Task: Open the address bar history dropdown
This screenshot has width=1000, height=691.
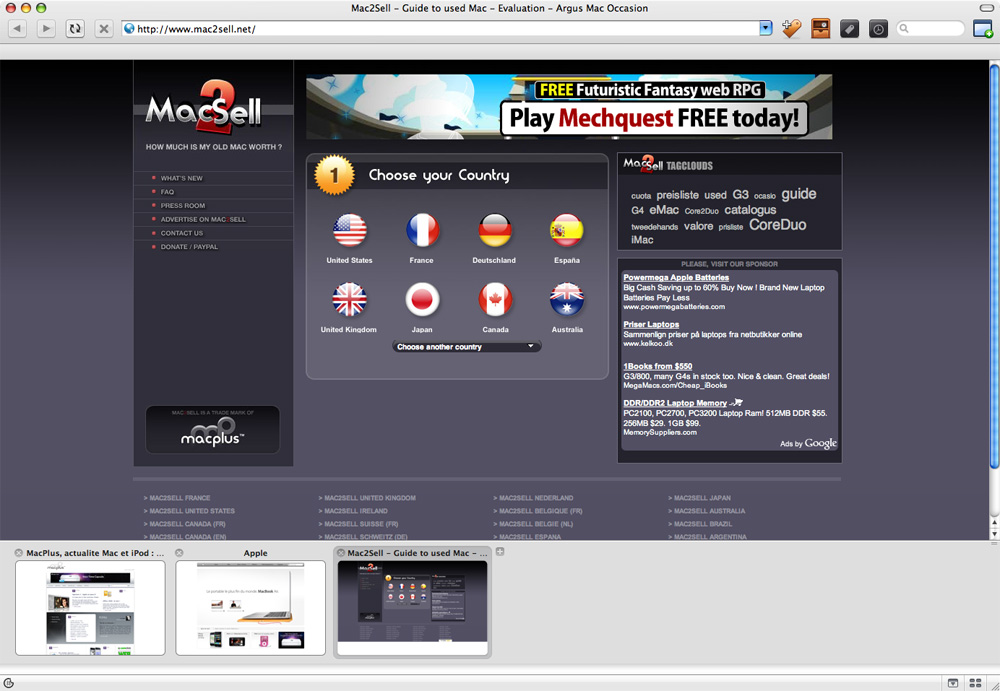Action: pyautogui.click(x=766, y=28)
